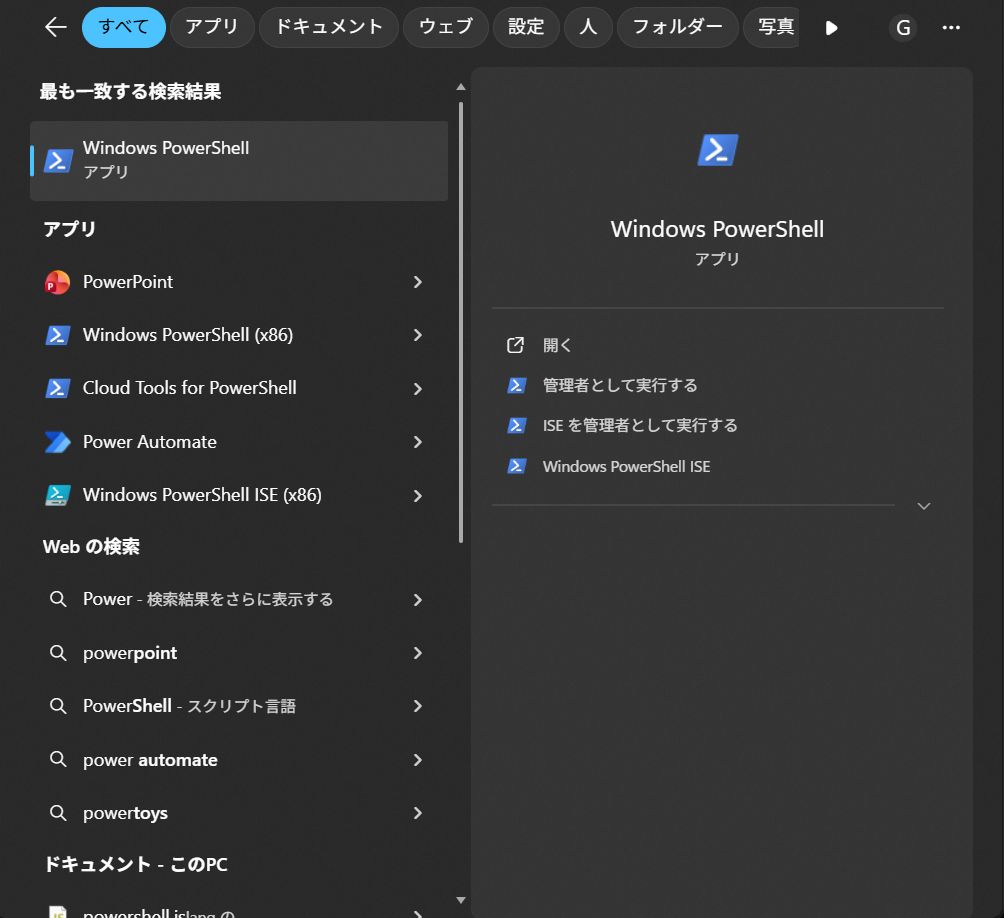Expand more actions with the down chevron in preview panel
The width and height of the screenshot is (1004, 918).
coord(923,506)
